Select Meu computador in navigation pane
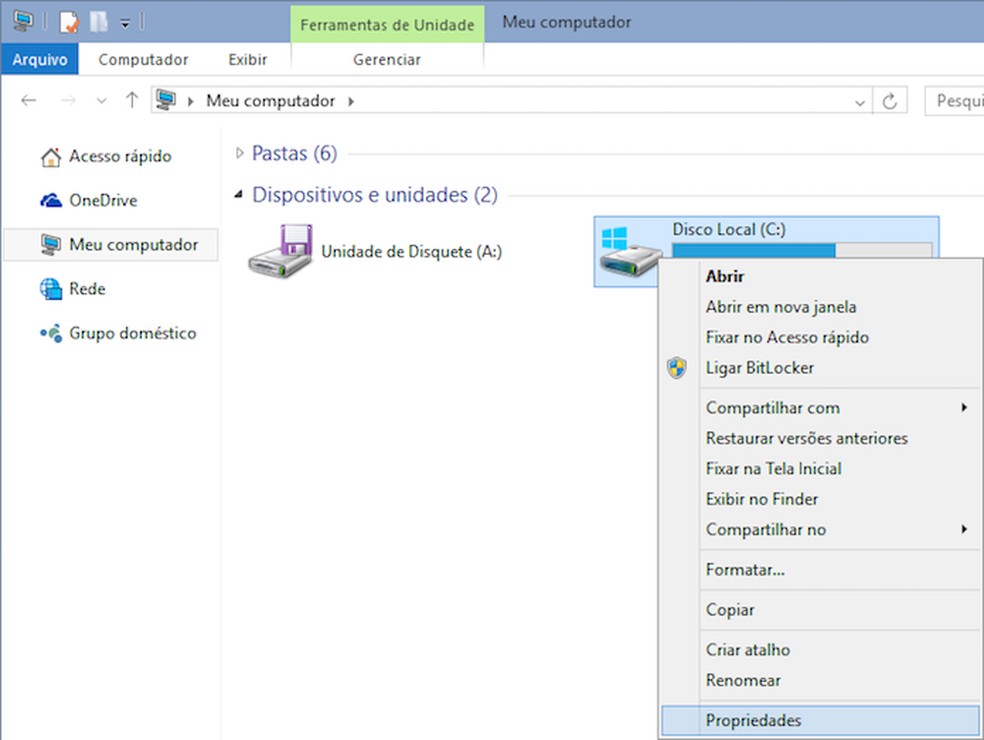 click(111, 245)
